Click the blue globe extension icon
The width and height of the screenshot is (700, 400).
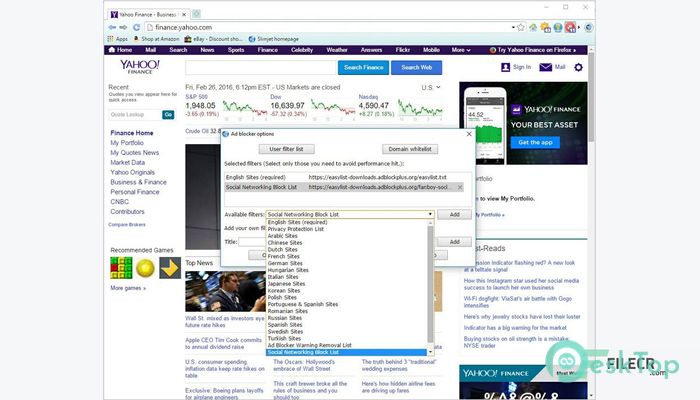(x=558, y=28)
